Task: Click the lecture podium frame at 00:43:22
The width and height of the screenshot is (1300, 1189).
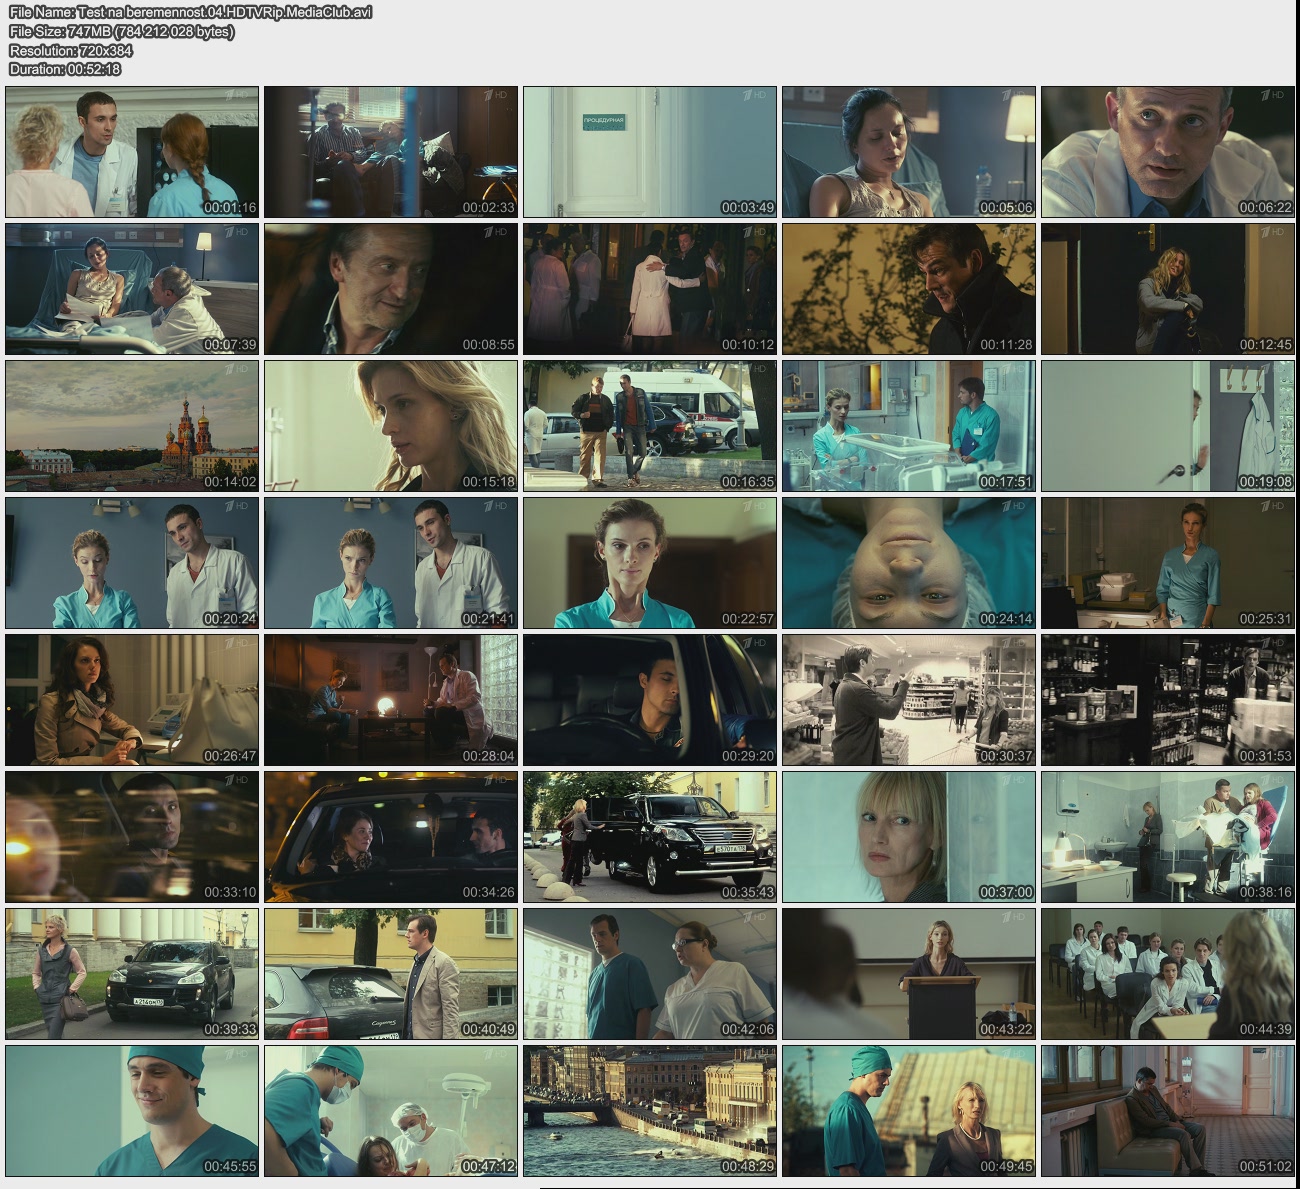Action: click(909, 974)
